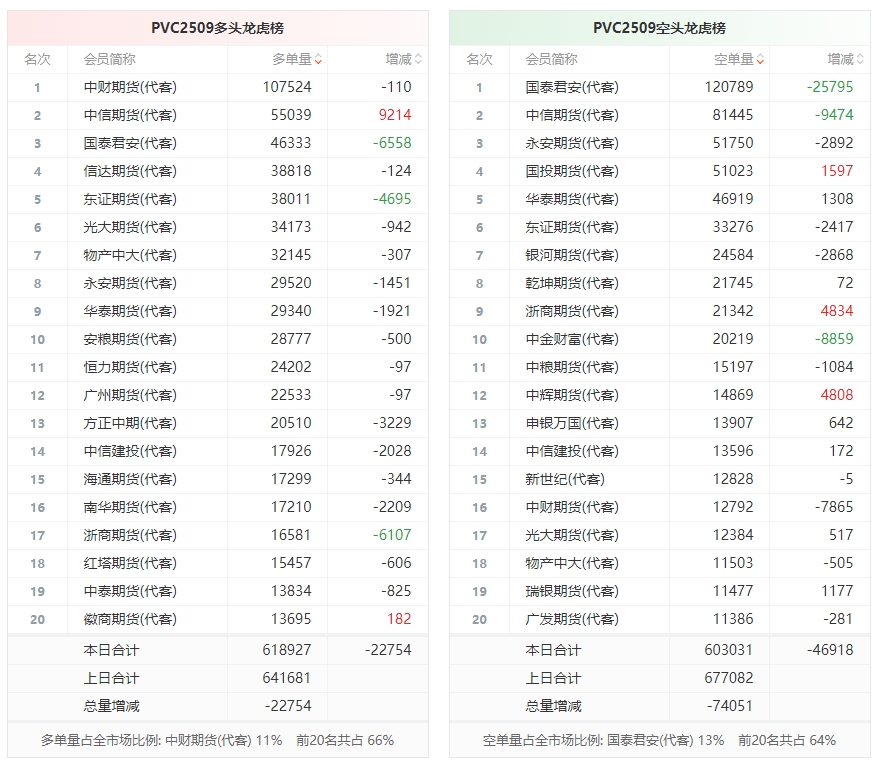This screenshot has height=763, width=881.
Task: Select 海通期货(代客) row name
Action: point(130,479)
